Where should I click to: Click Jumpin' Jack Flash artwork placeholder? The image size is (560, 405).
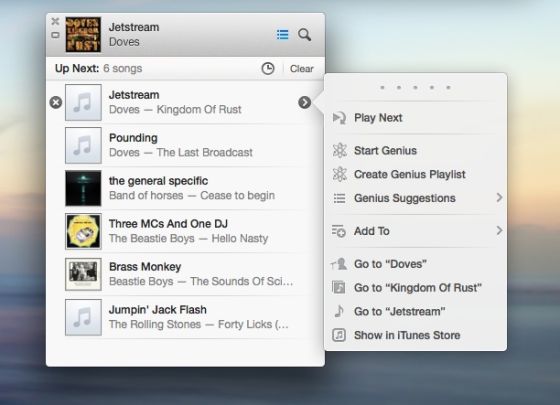coord(83,317)
